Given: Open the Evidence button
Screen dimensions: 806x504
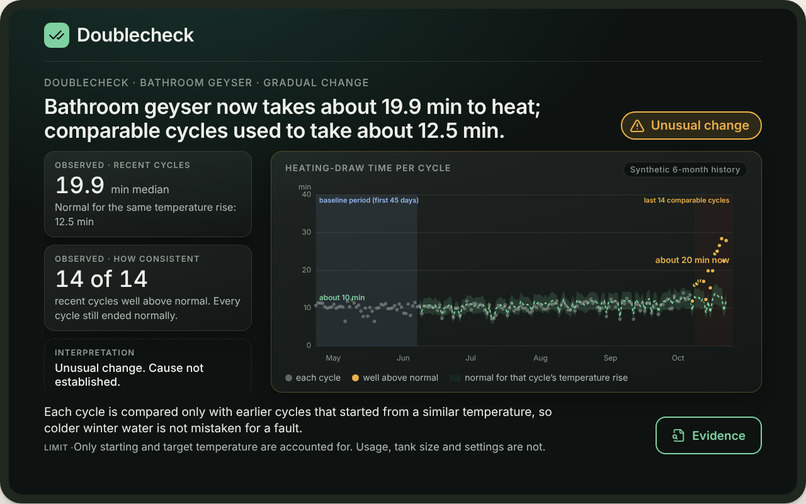Looking at the screenshot, I should coord(708,436).
